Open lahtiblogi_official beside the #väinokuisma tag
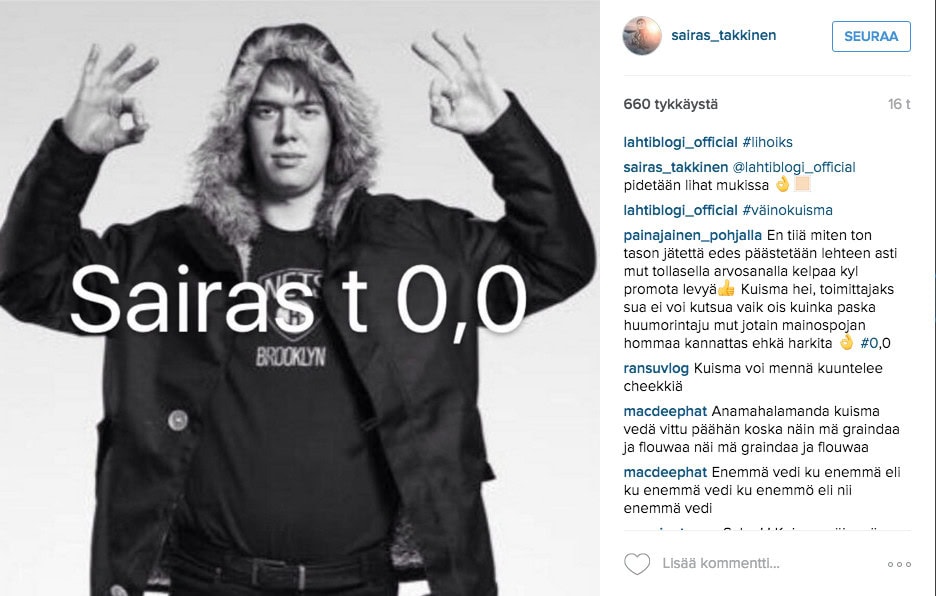 pos(681,210)
